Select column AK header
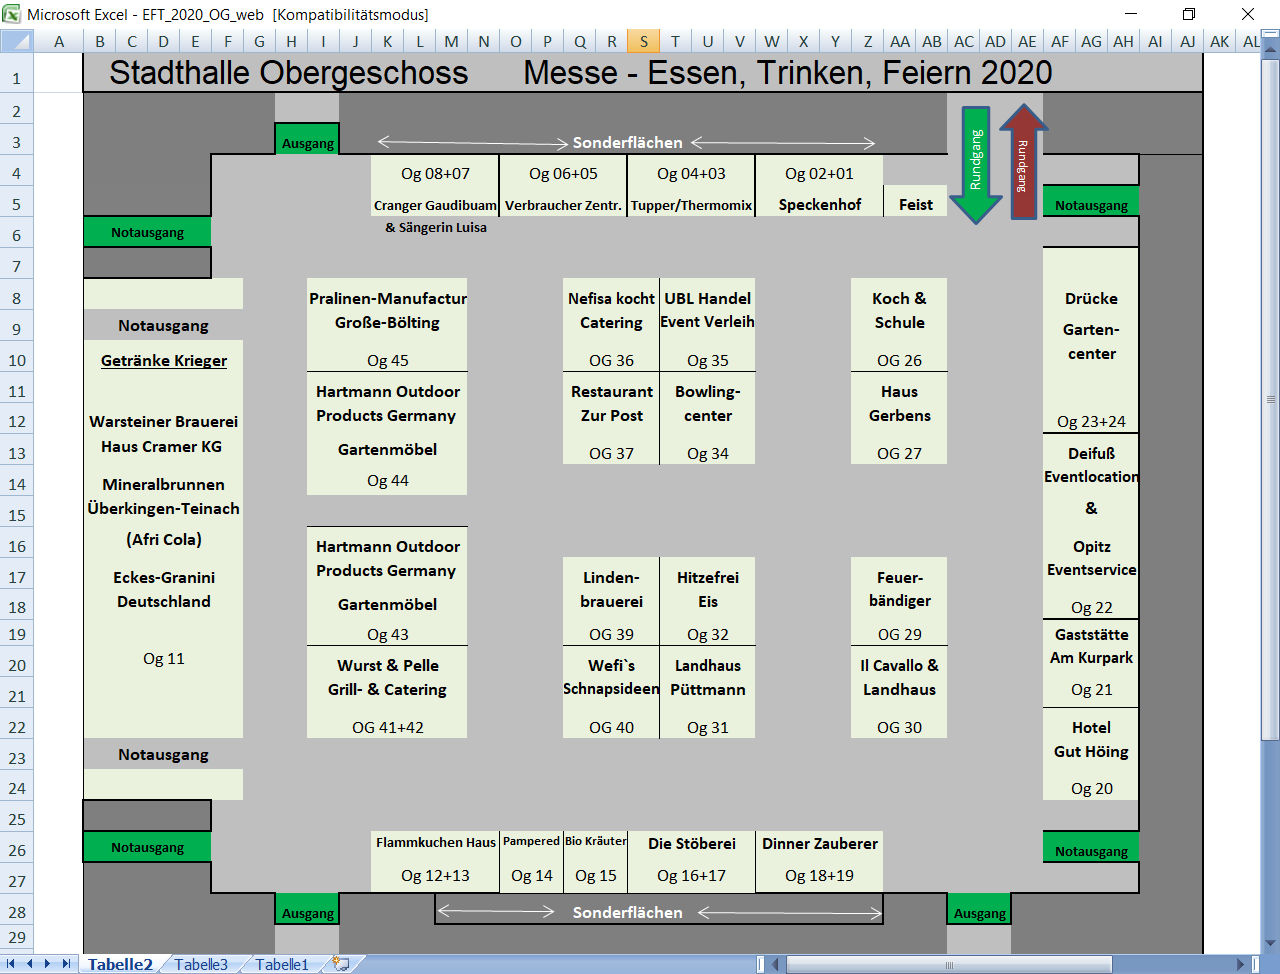Image resolution: width=1280 pixels, height=974 pixels. tap(1220, 41)
